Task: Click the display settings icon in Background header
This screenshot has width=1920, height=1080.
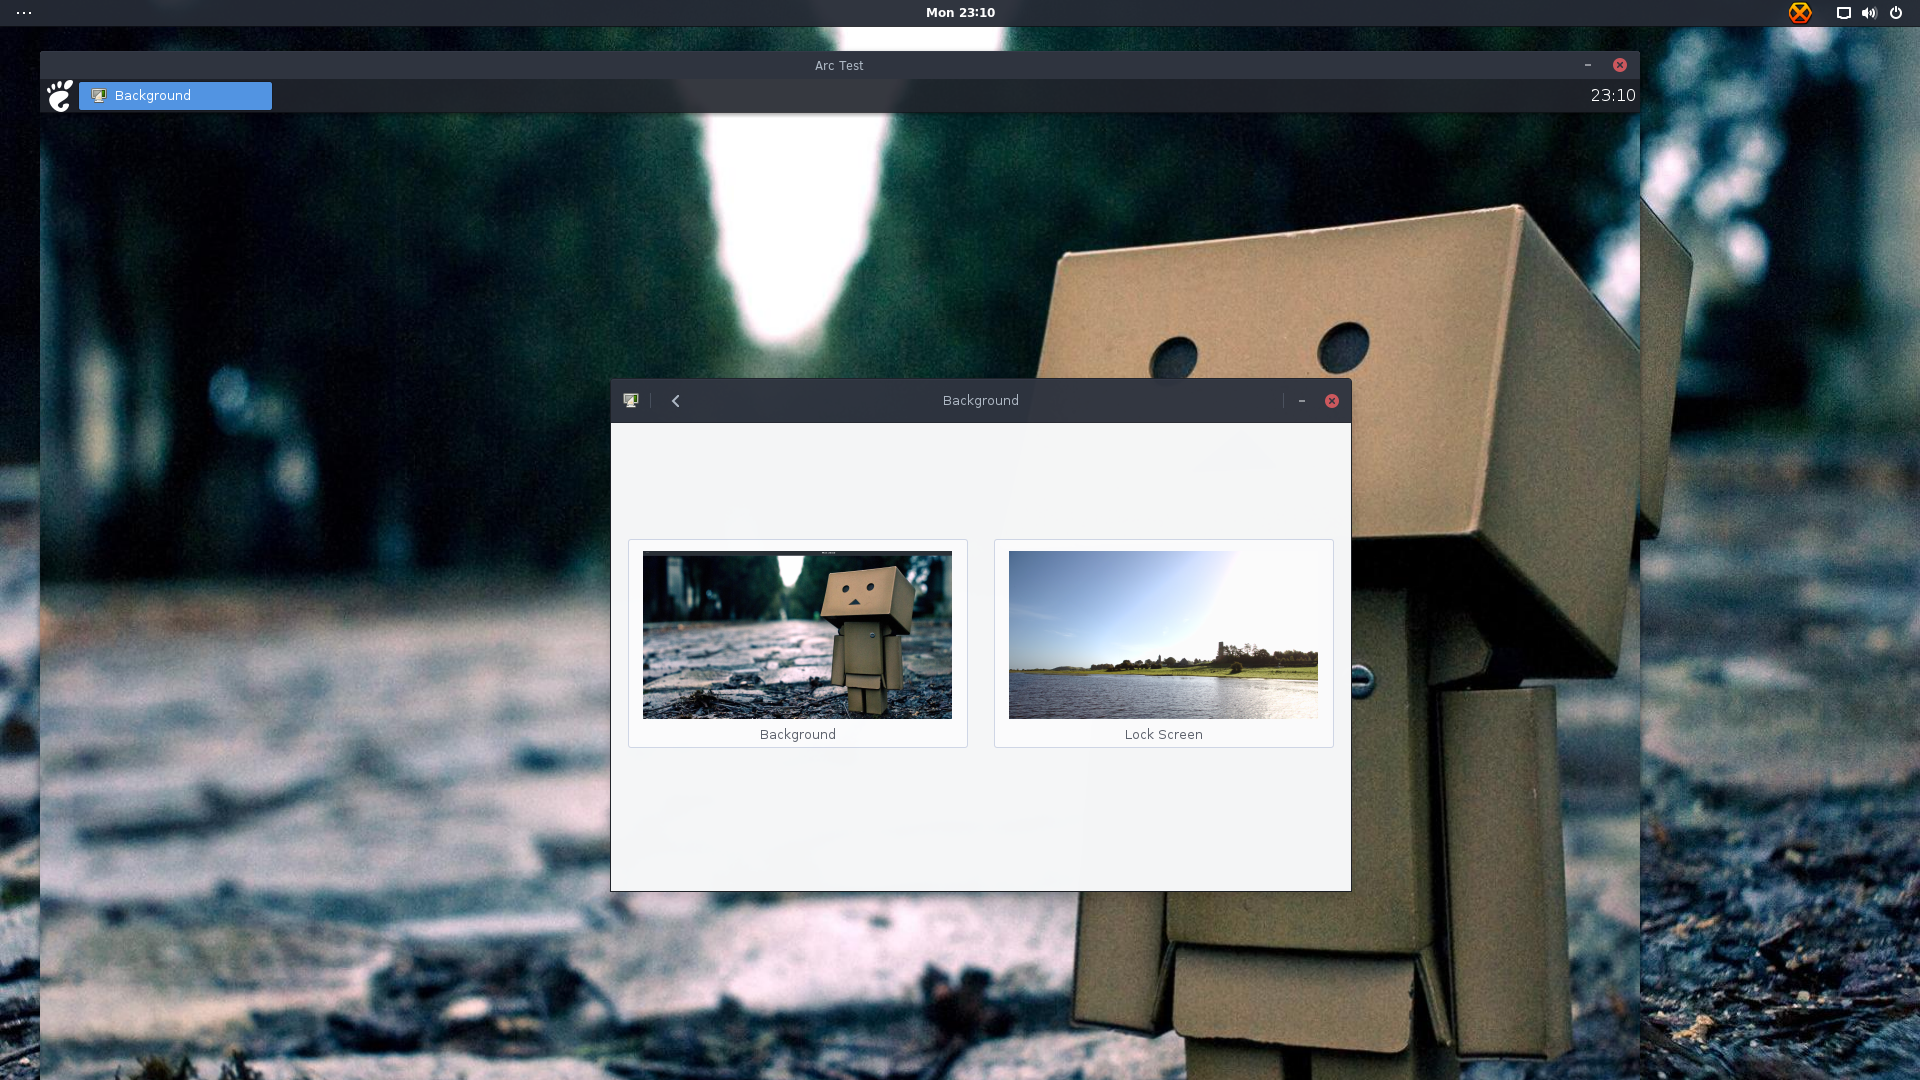Action: [x=631, y=401]
